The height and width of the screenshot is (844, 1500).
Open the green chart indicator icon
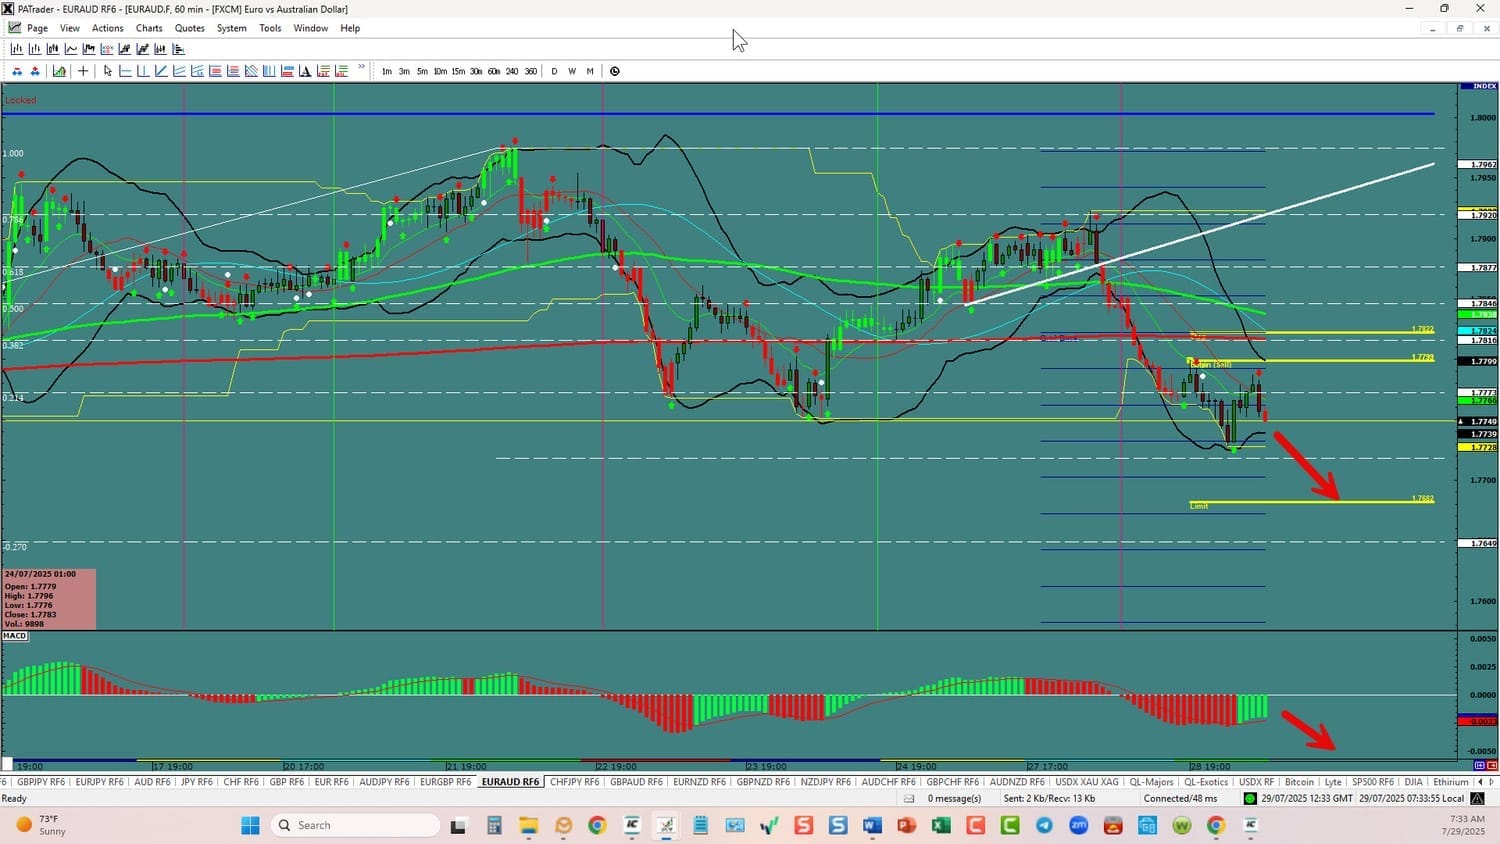coord(59,71)
